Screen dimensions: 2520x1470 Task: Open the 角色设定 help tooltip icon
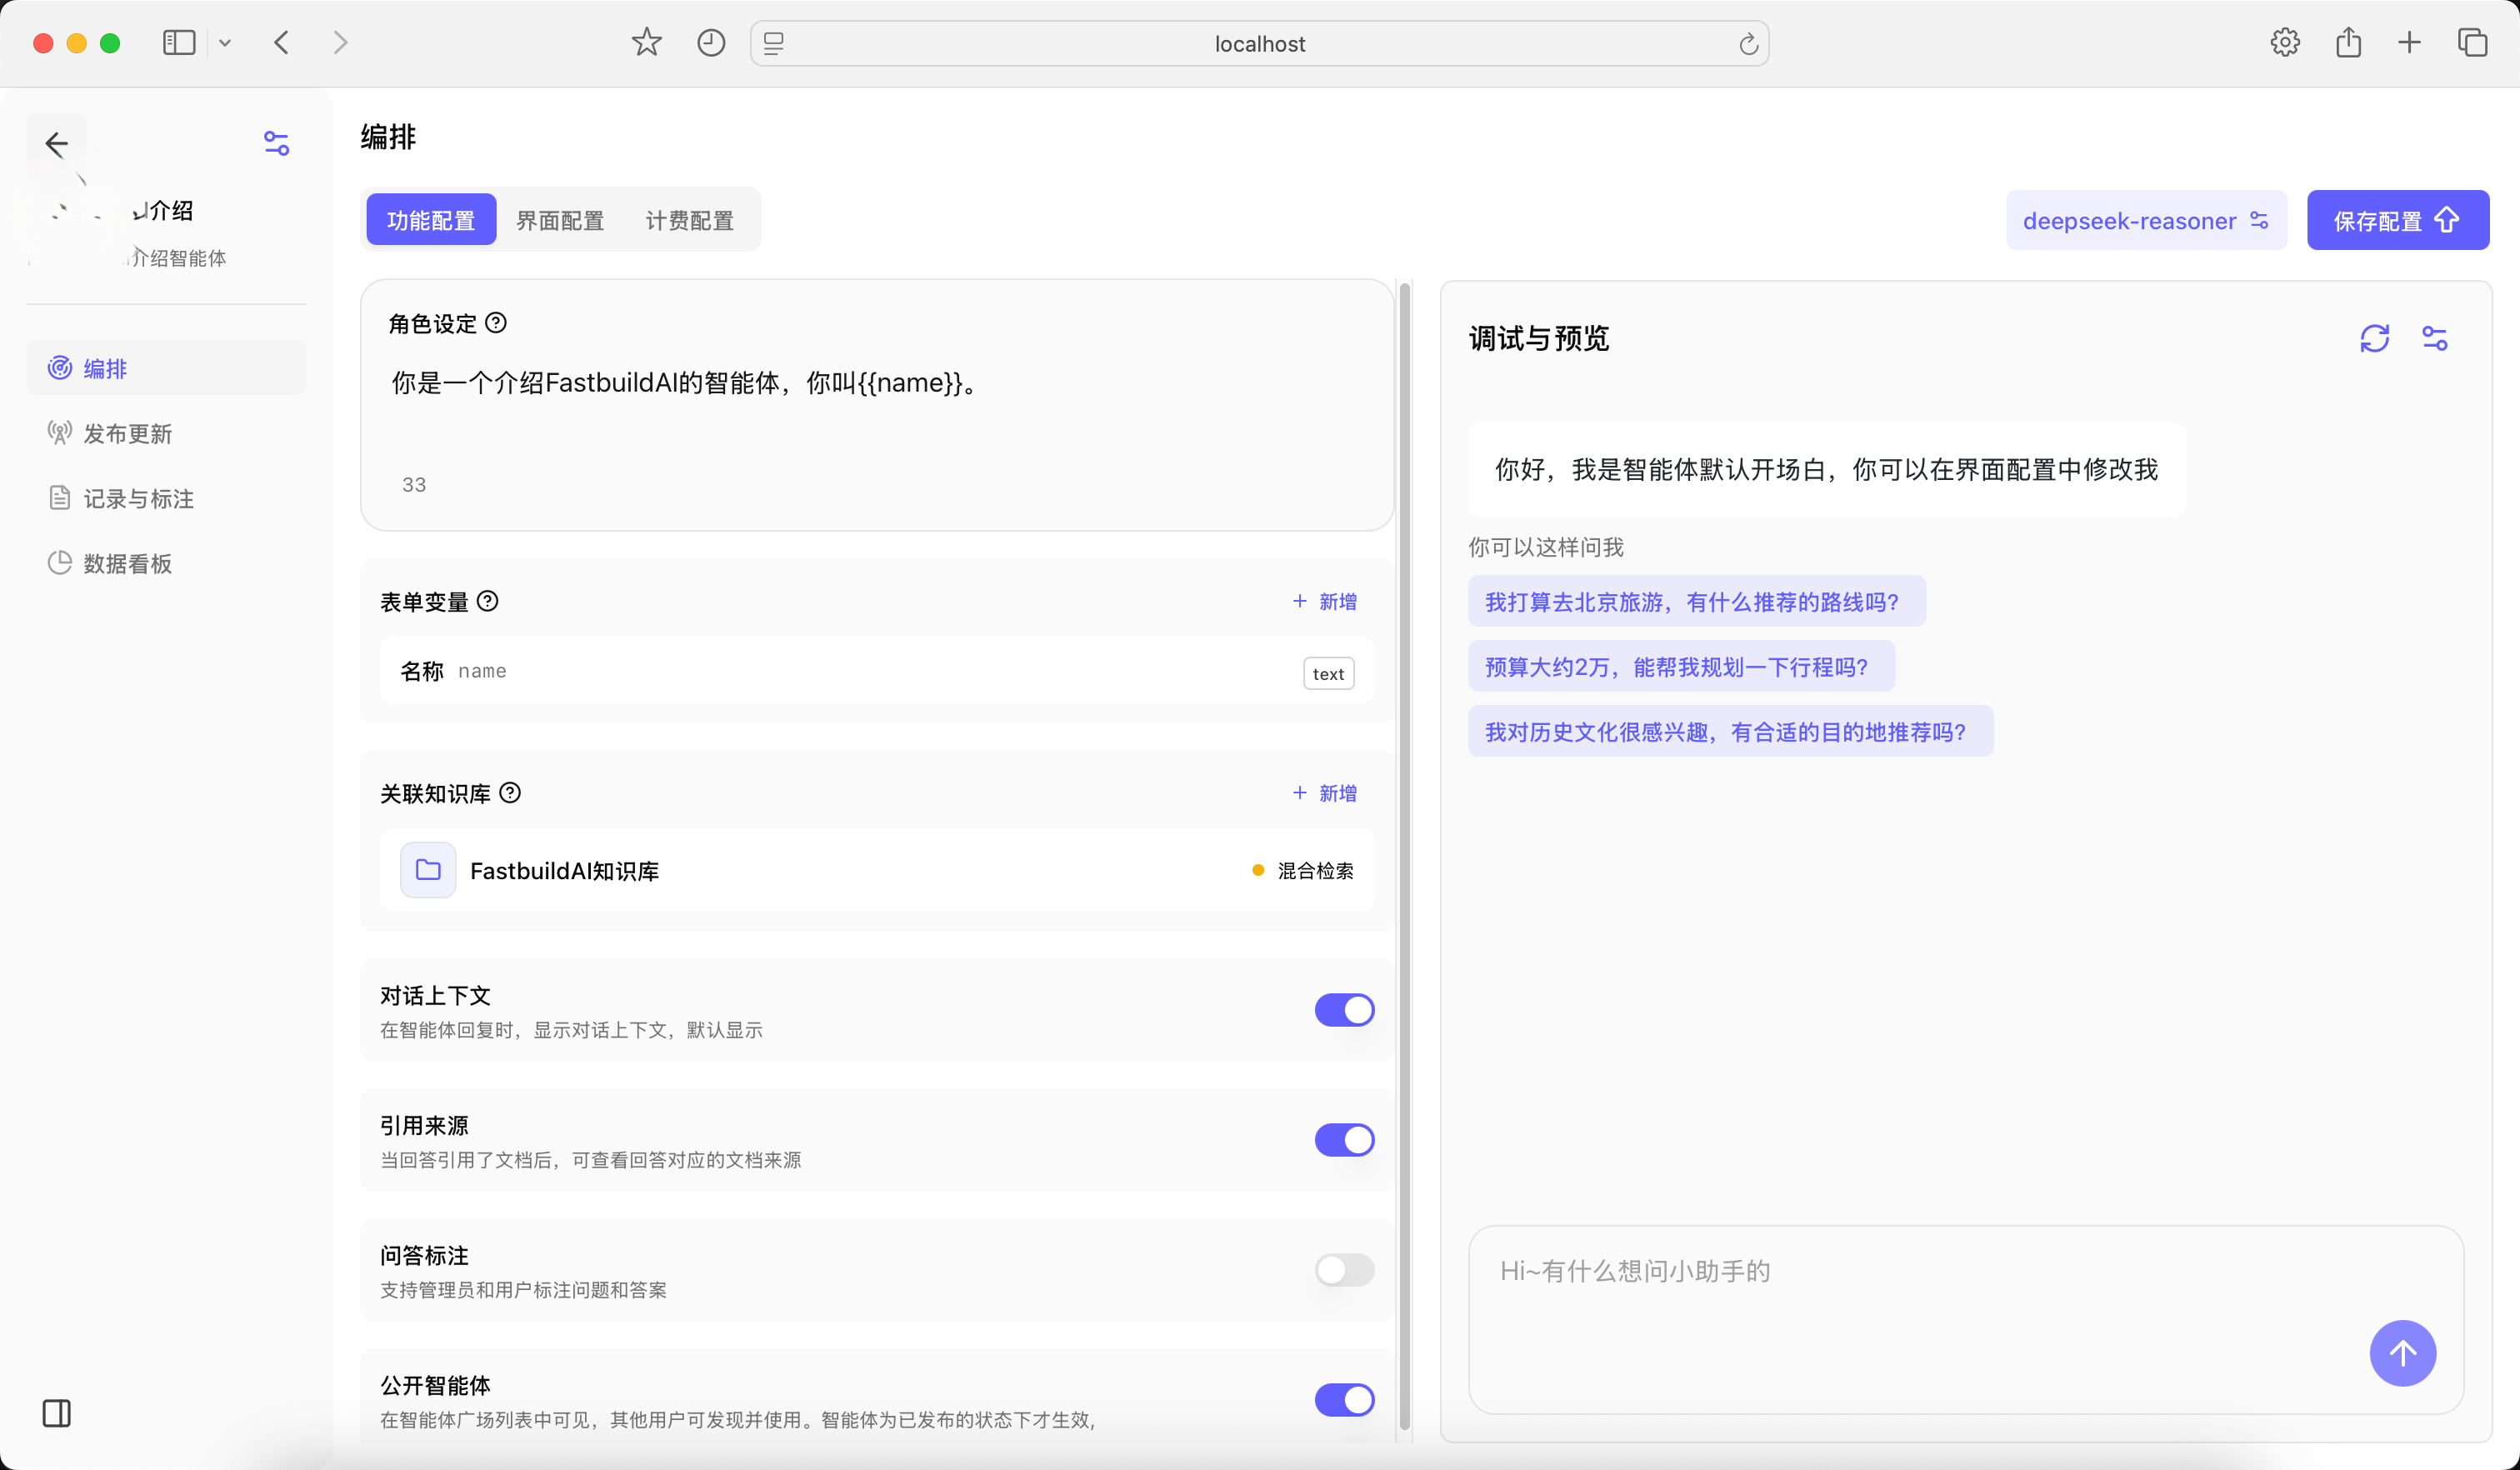[497, 322]
